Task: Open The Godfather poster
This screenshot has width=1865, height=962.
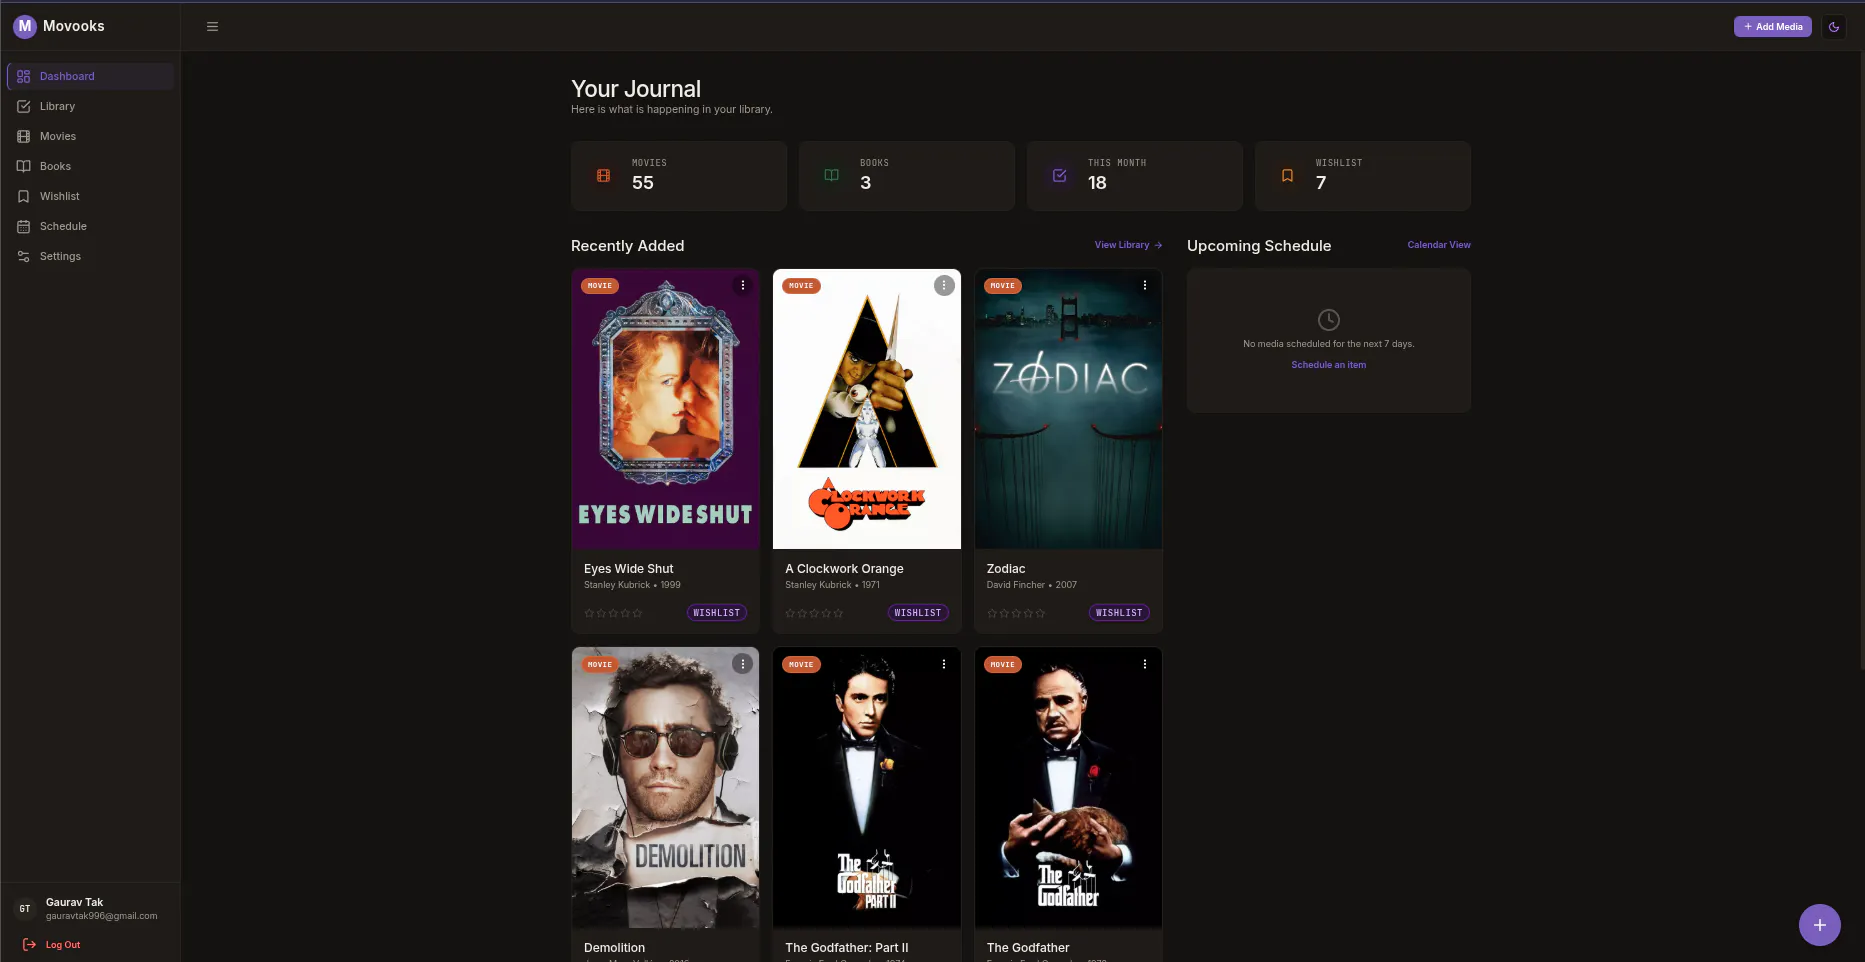Action: click(x=1068, y=788)
